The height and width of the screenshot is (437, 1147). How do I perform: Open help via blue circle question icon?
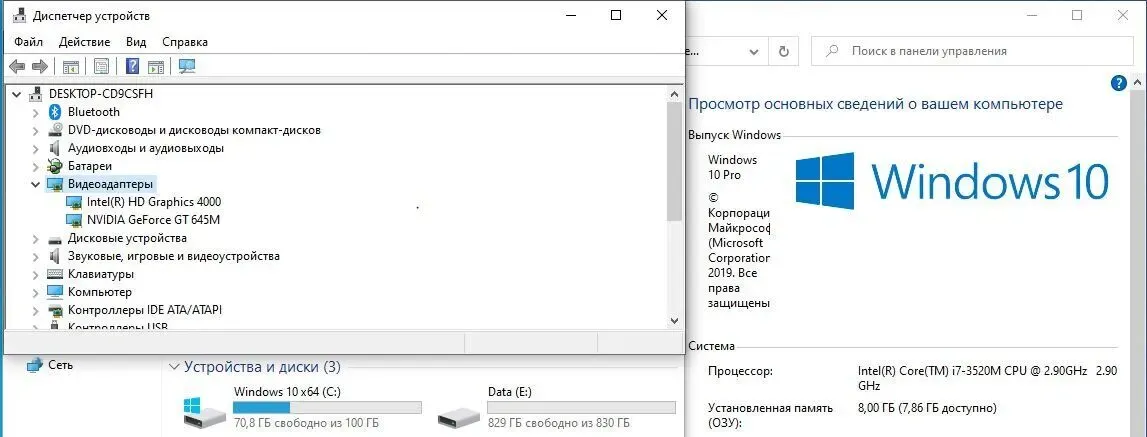[x=1119, y=83]
